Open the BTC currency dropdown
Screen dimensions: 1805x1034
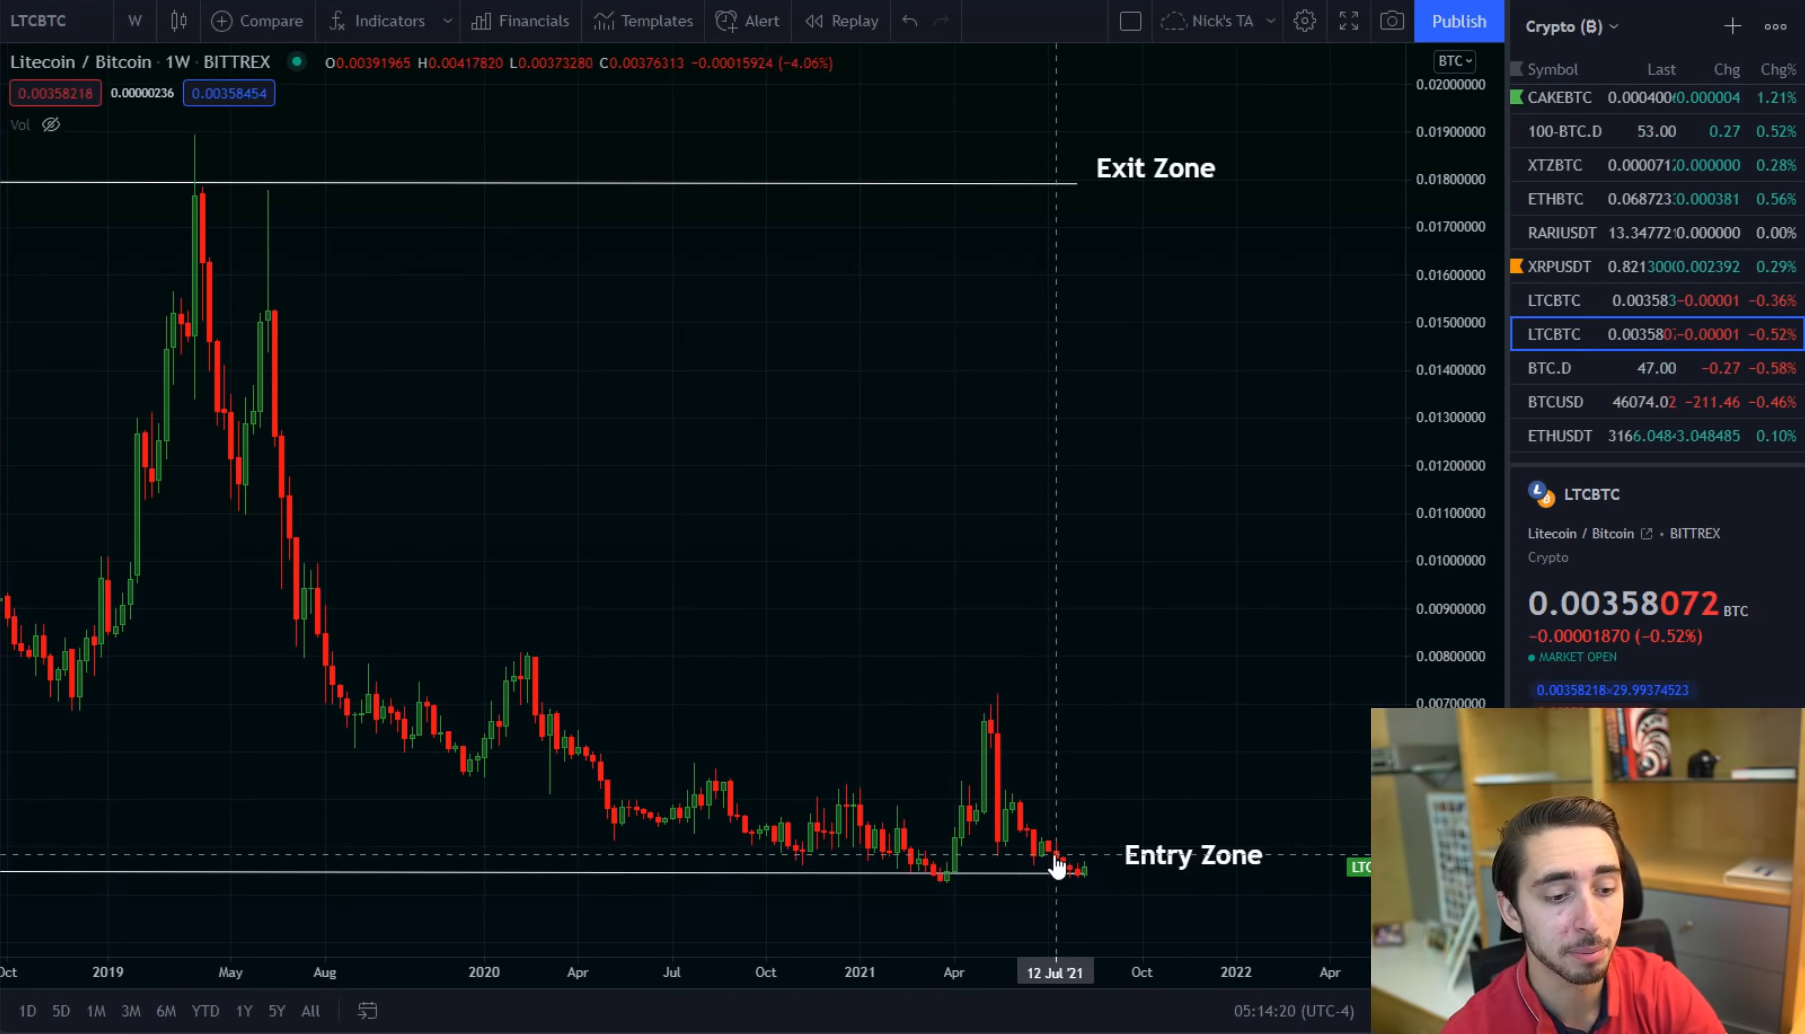[x=1455, y=62]
